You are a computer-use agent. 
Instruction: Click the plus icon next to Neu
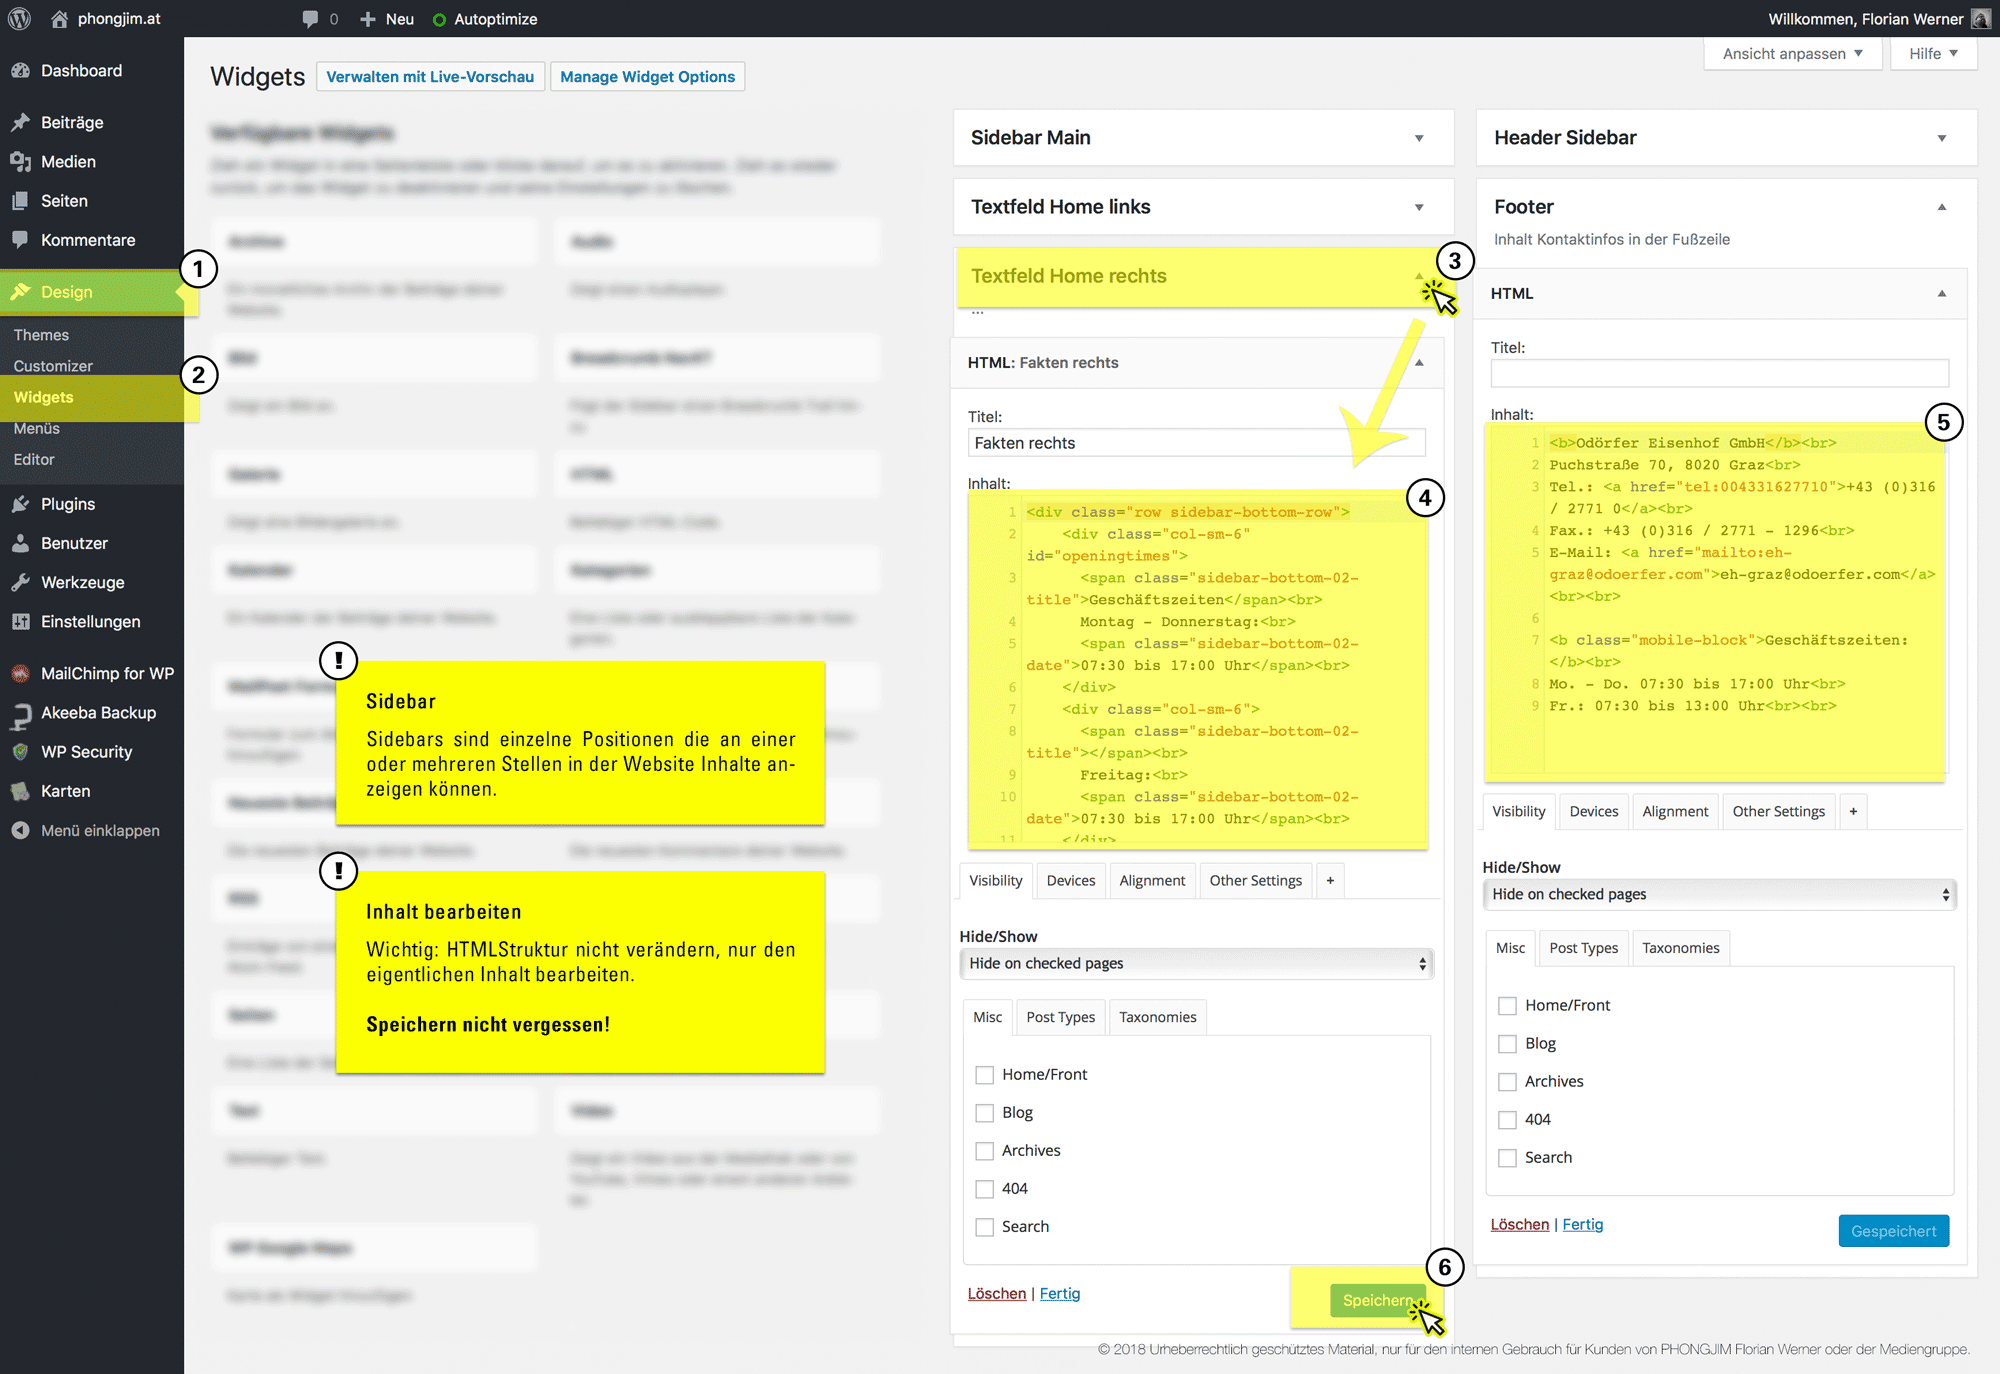tap(368, 19)
